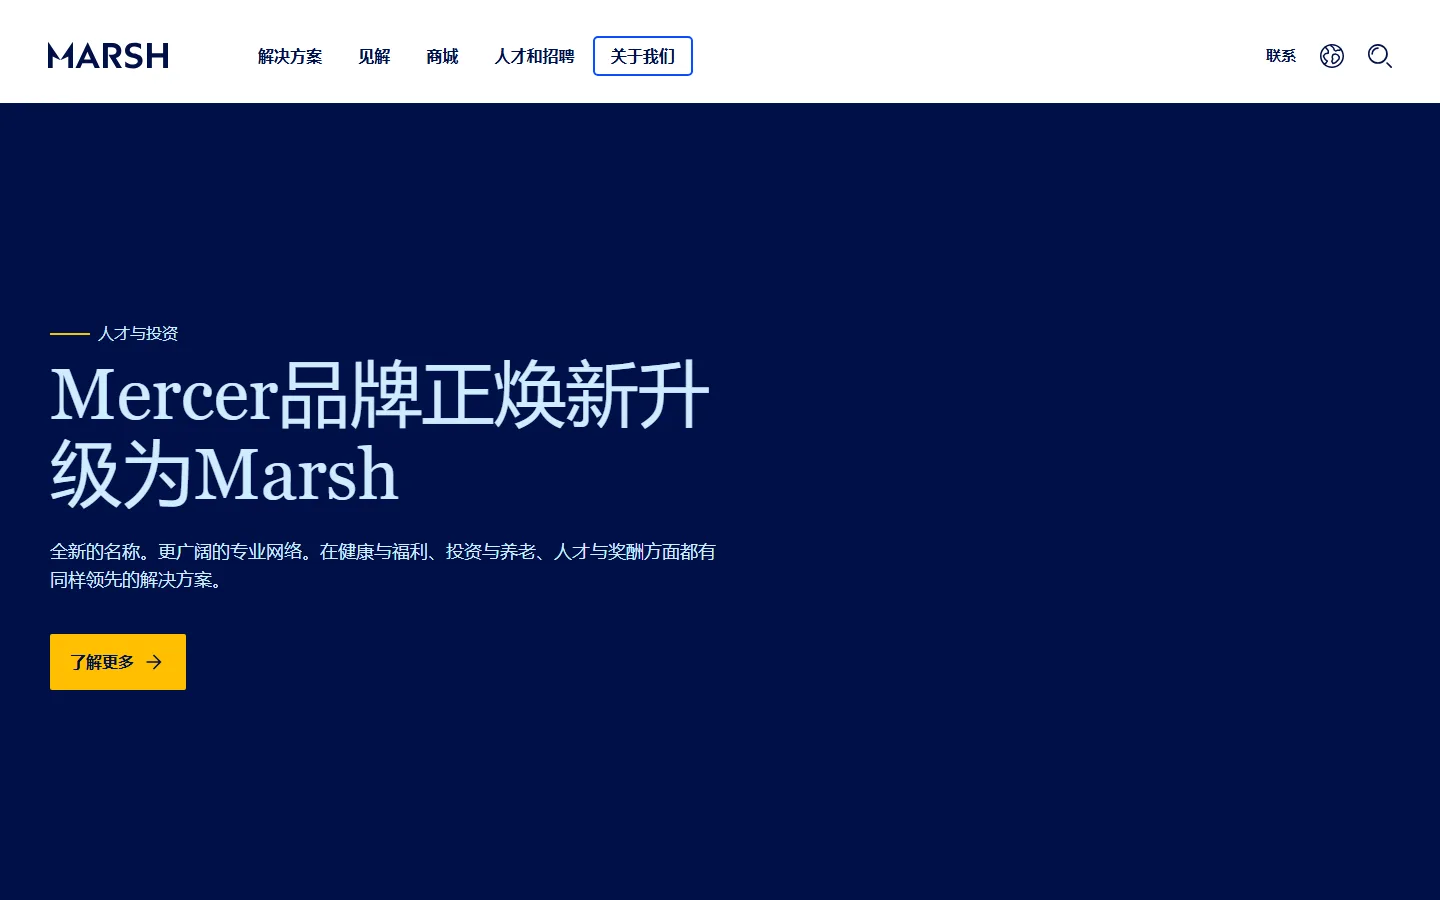Click the MARSH logo

tap(108, 56)
